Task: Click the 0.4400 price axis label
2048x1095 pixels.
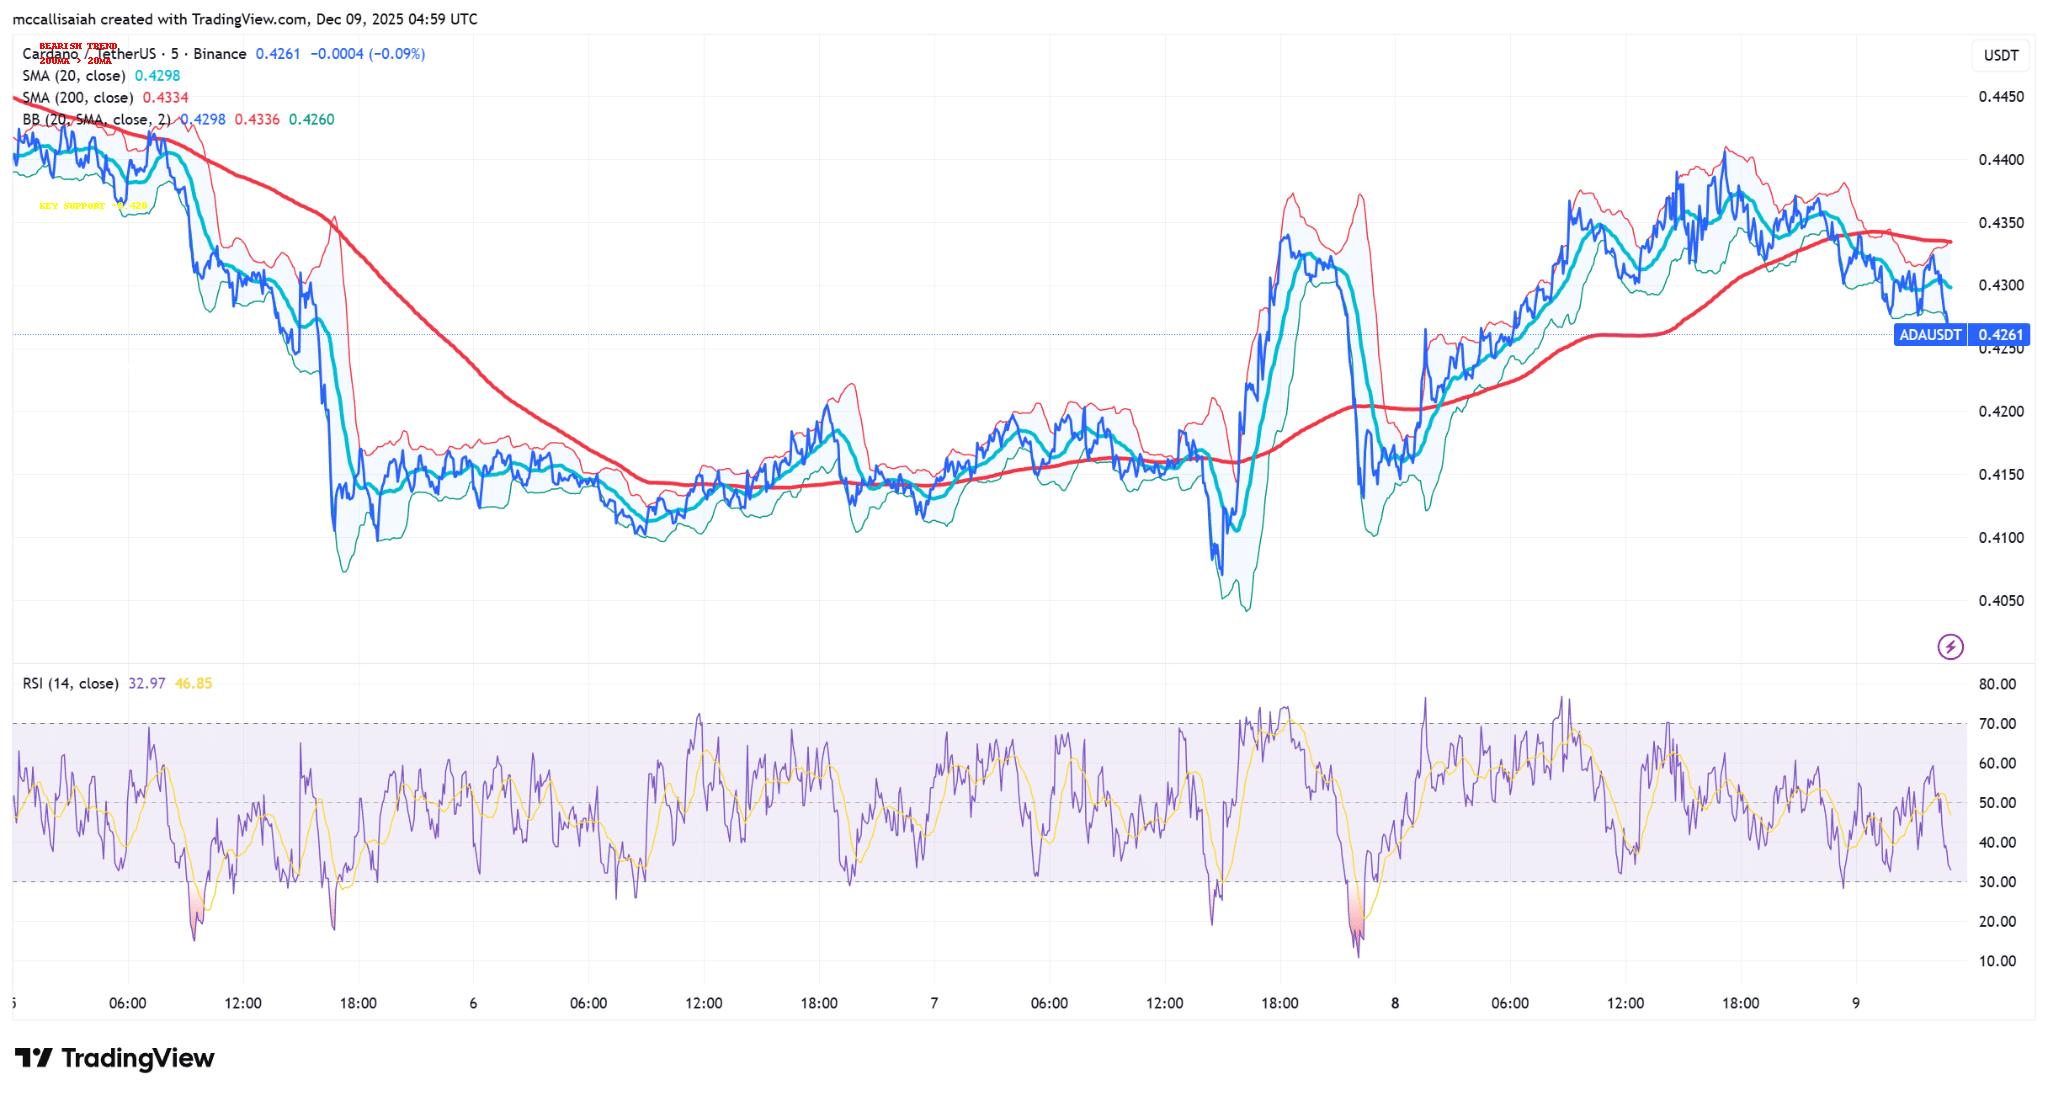Action: [x=2000, y=160]
